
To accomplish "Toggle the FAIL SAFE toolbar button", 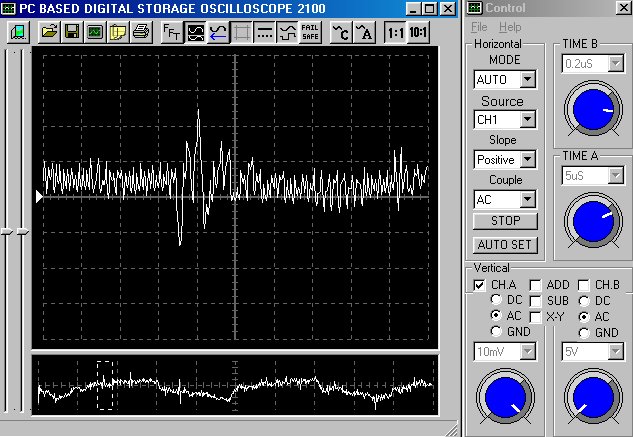I will [x=310, y=31].
